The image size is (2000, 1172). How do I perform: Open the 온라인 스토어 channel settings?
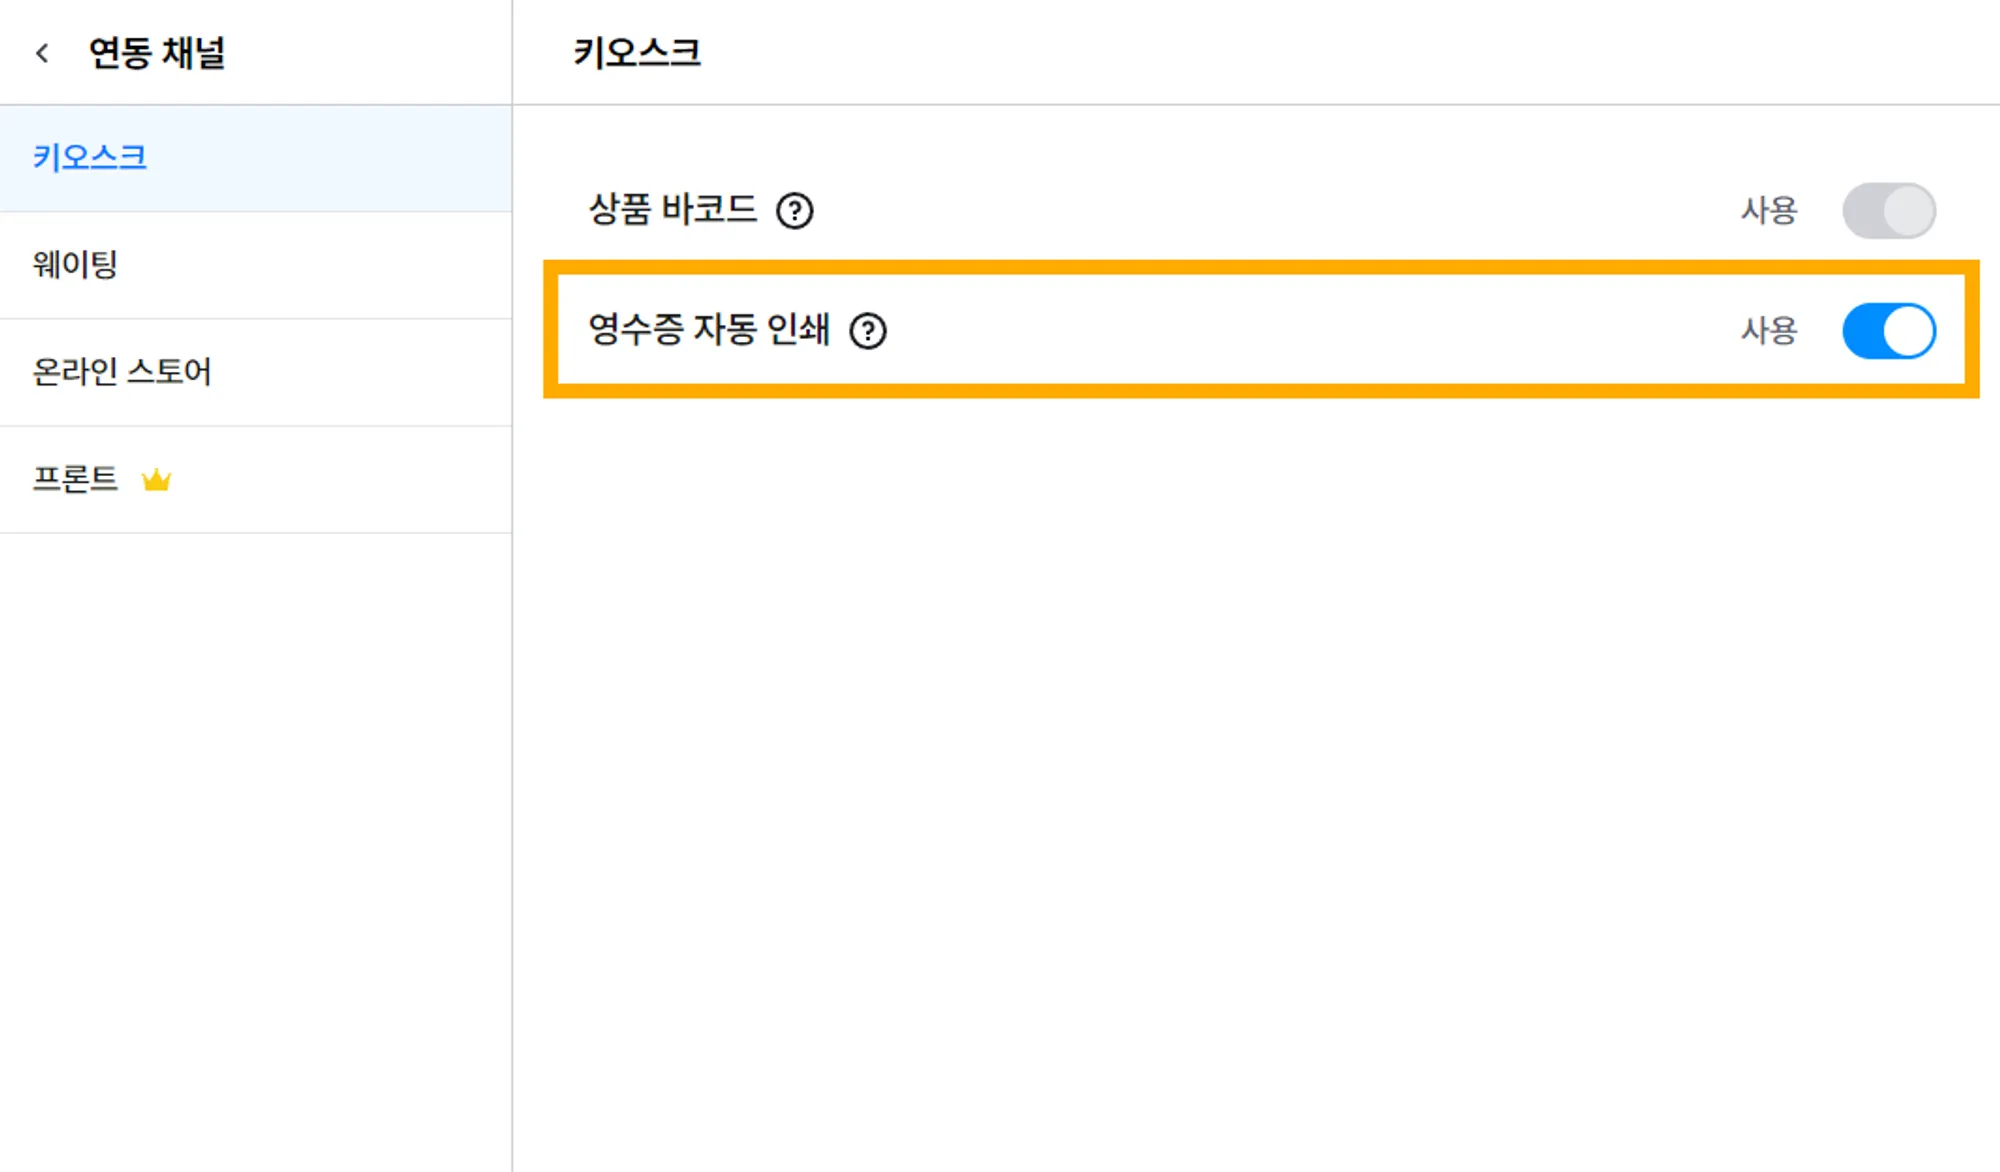click(x=122, y=372)
